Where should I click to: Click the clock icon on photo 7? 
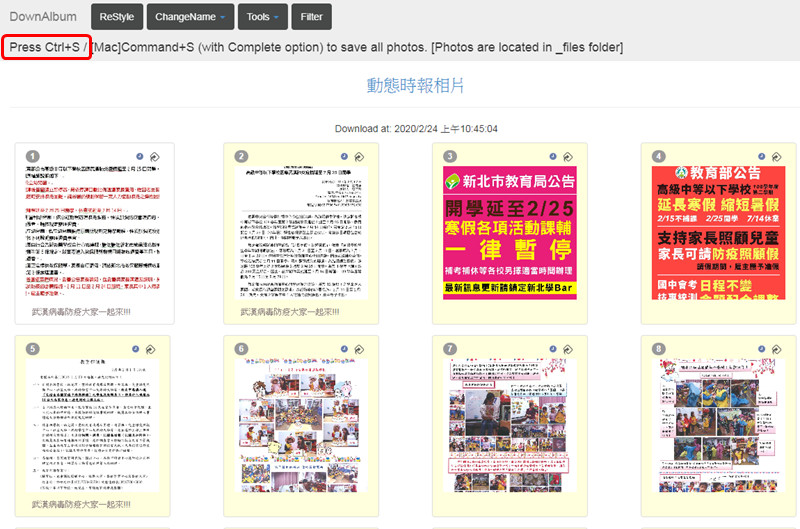[553, 349]
